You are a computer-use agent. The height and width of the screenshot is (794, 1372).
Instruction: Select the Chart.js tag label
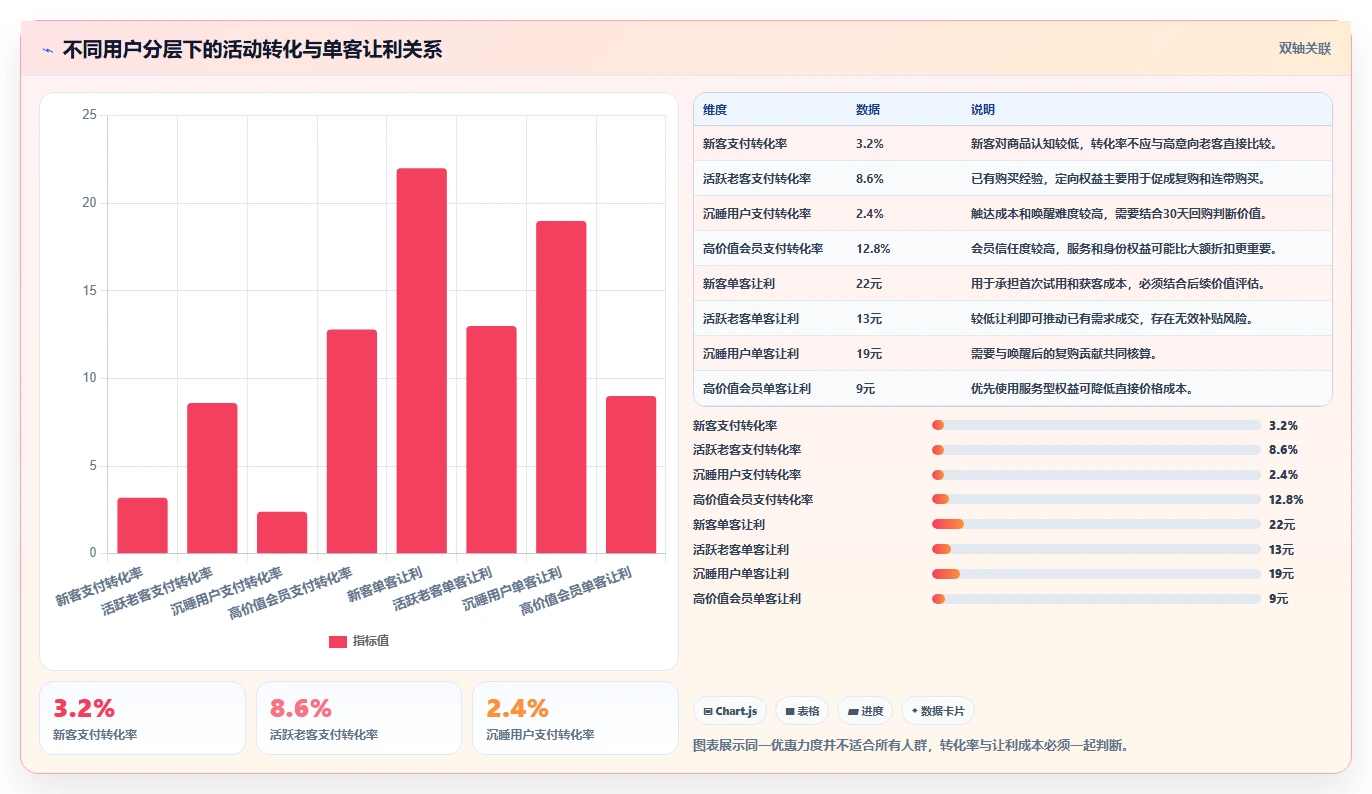click(737, 711)
